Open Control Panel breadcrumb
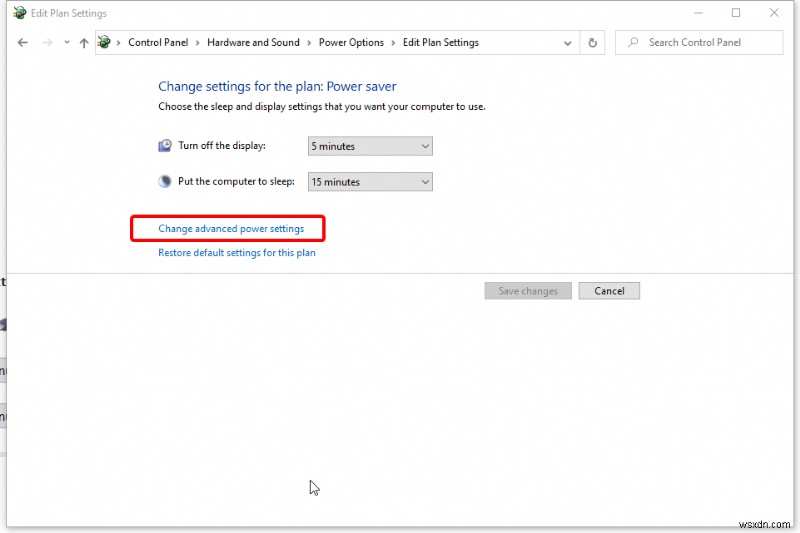This screenshot has width=800, height=533. (158, 42)
